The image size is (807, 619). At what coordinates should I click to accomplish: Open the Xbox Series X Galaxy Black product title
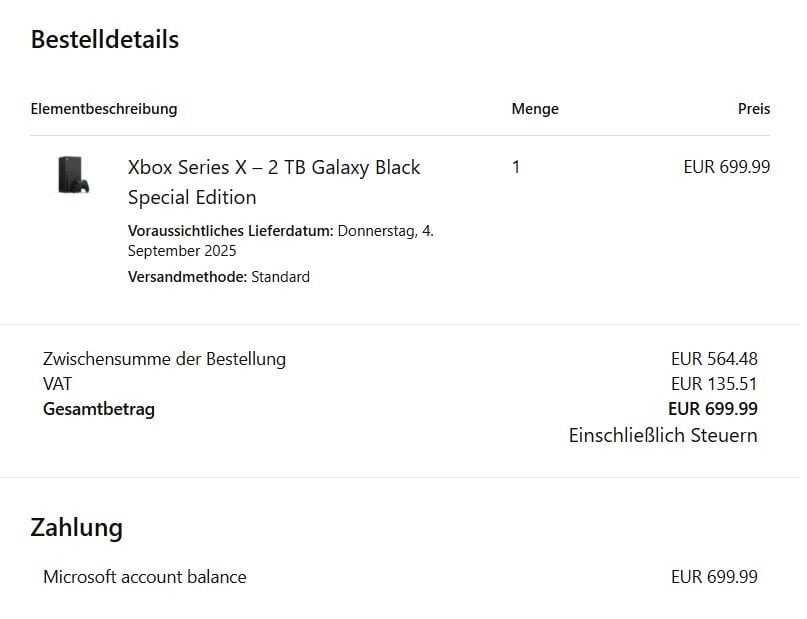click(274, 182)
